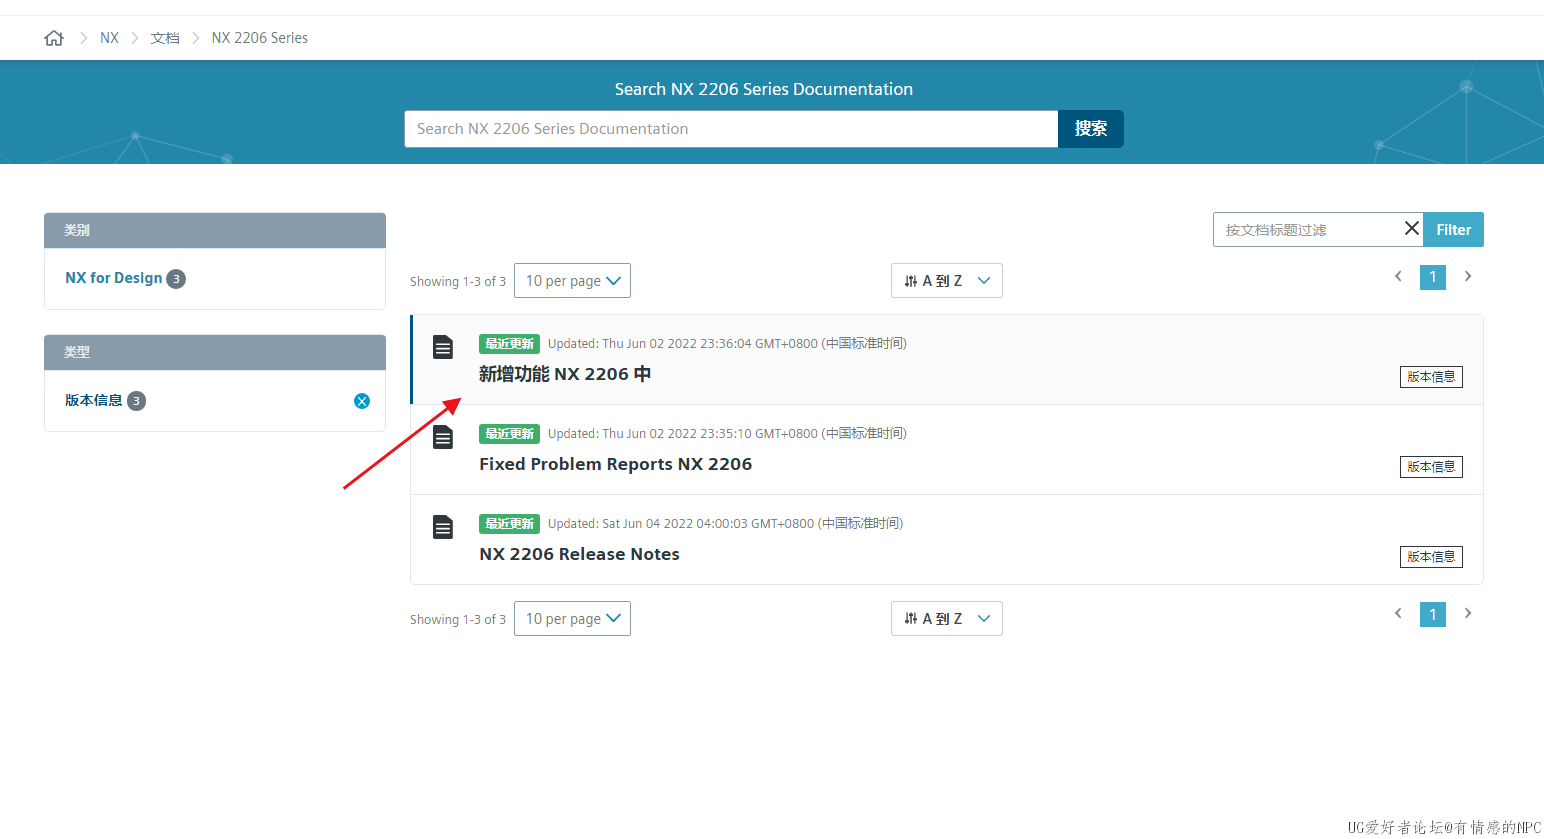The image size is (1544, 839).
Task: Click 版本信息 tag on Fixed Problem Reports row
Action: pos(1431,467)
